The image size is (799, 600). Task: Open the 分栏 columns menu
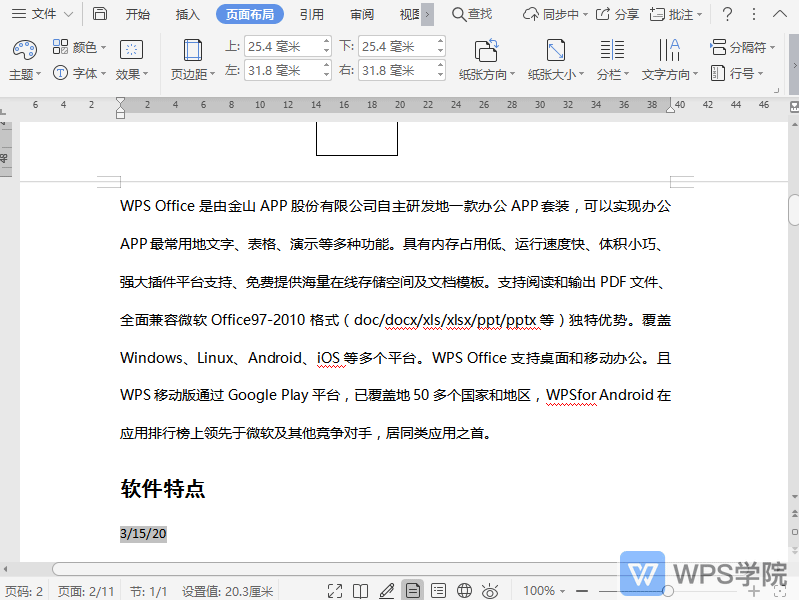pyautogui.click(x=613, y=60)
